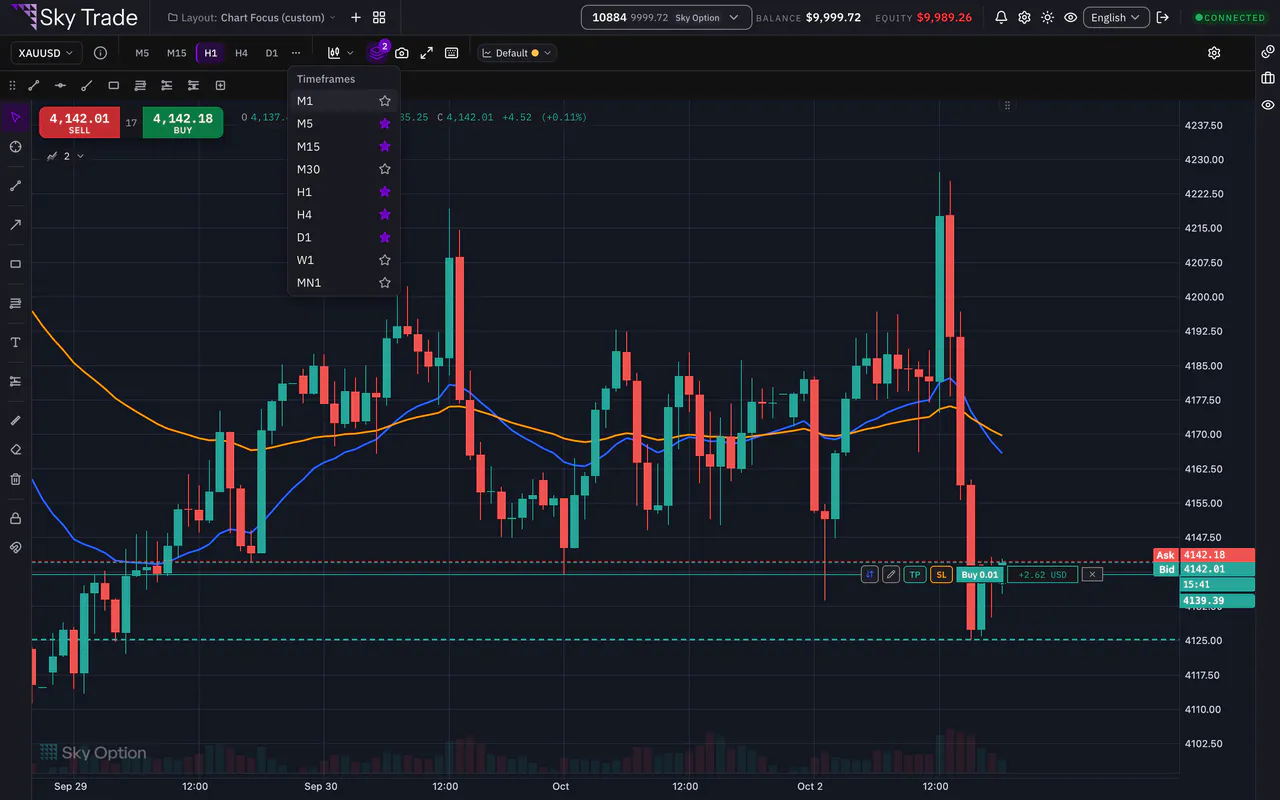Open the keyboard shortcuts icon

451,53
